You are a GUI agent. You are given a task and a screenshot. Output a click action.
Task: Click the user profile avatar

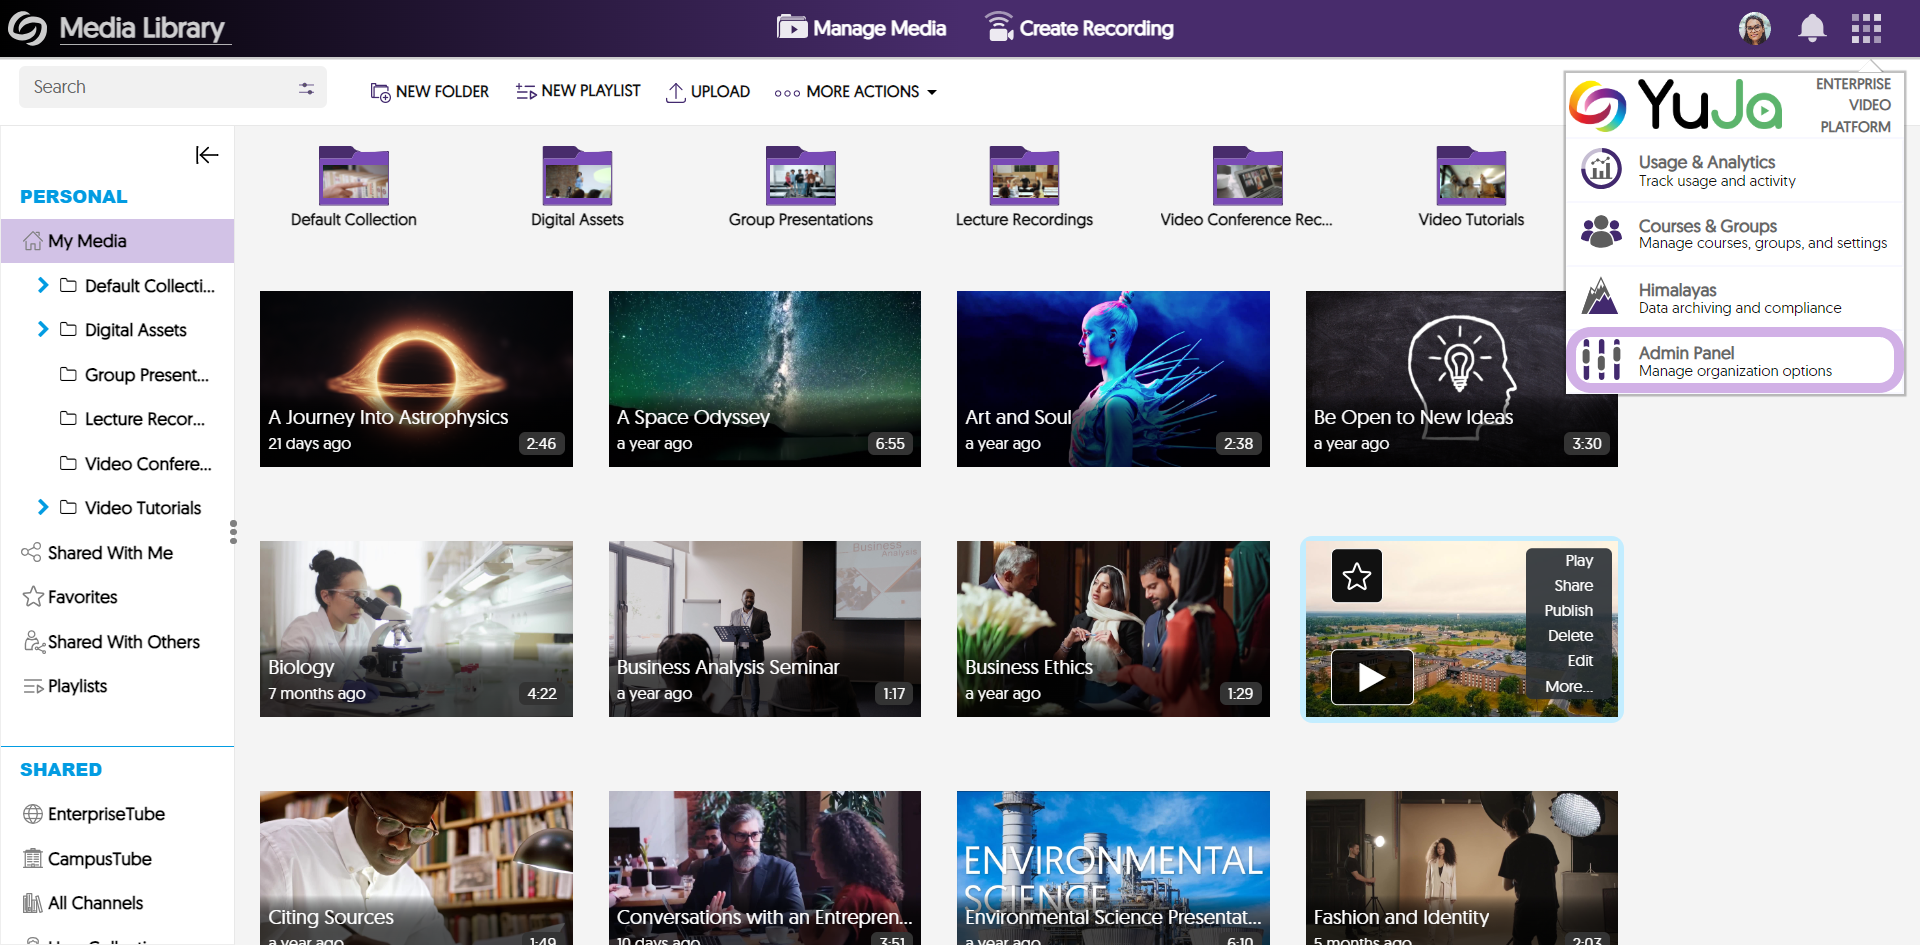[1755, 28]
